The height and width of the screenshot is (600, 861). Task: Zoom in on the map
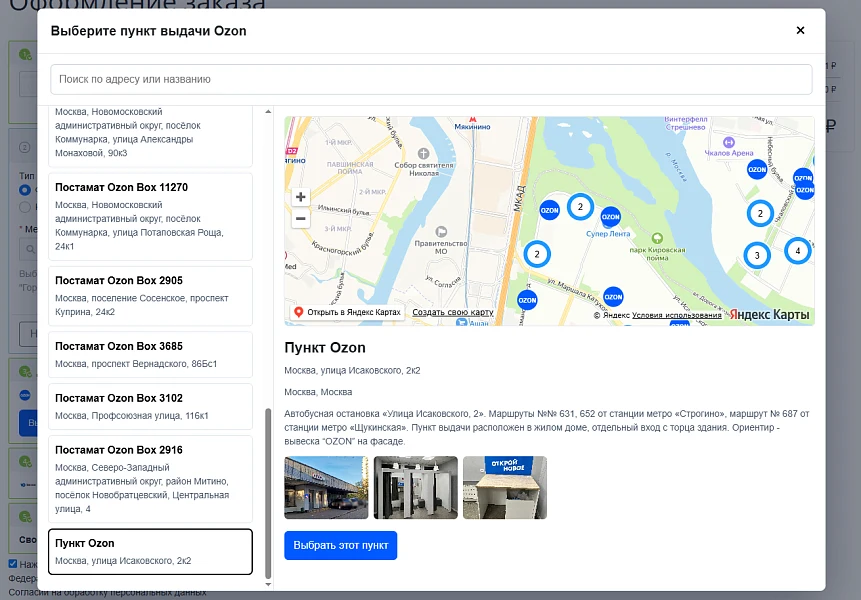coord(300,197)
